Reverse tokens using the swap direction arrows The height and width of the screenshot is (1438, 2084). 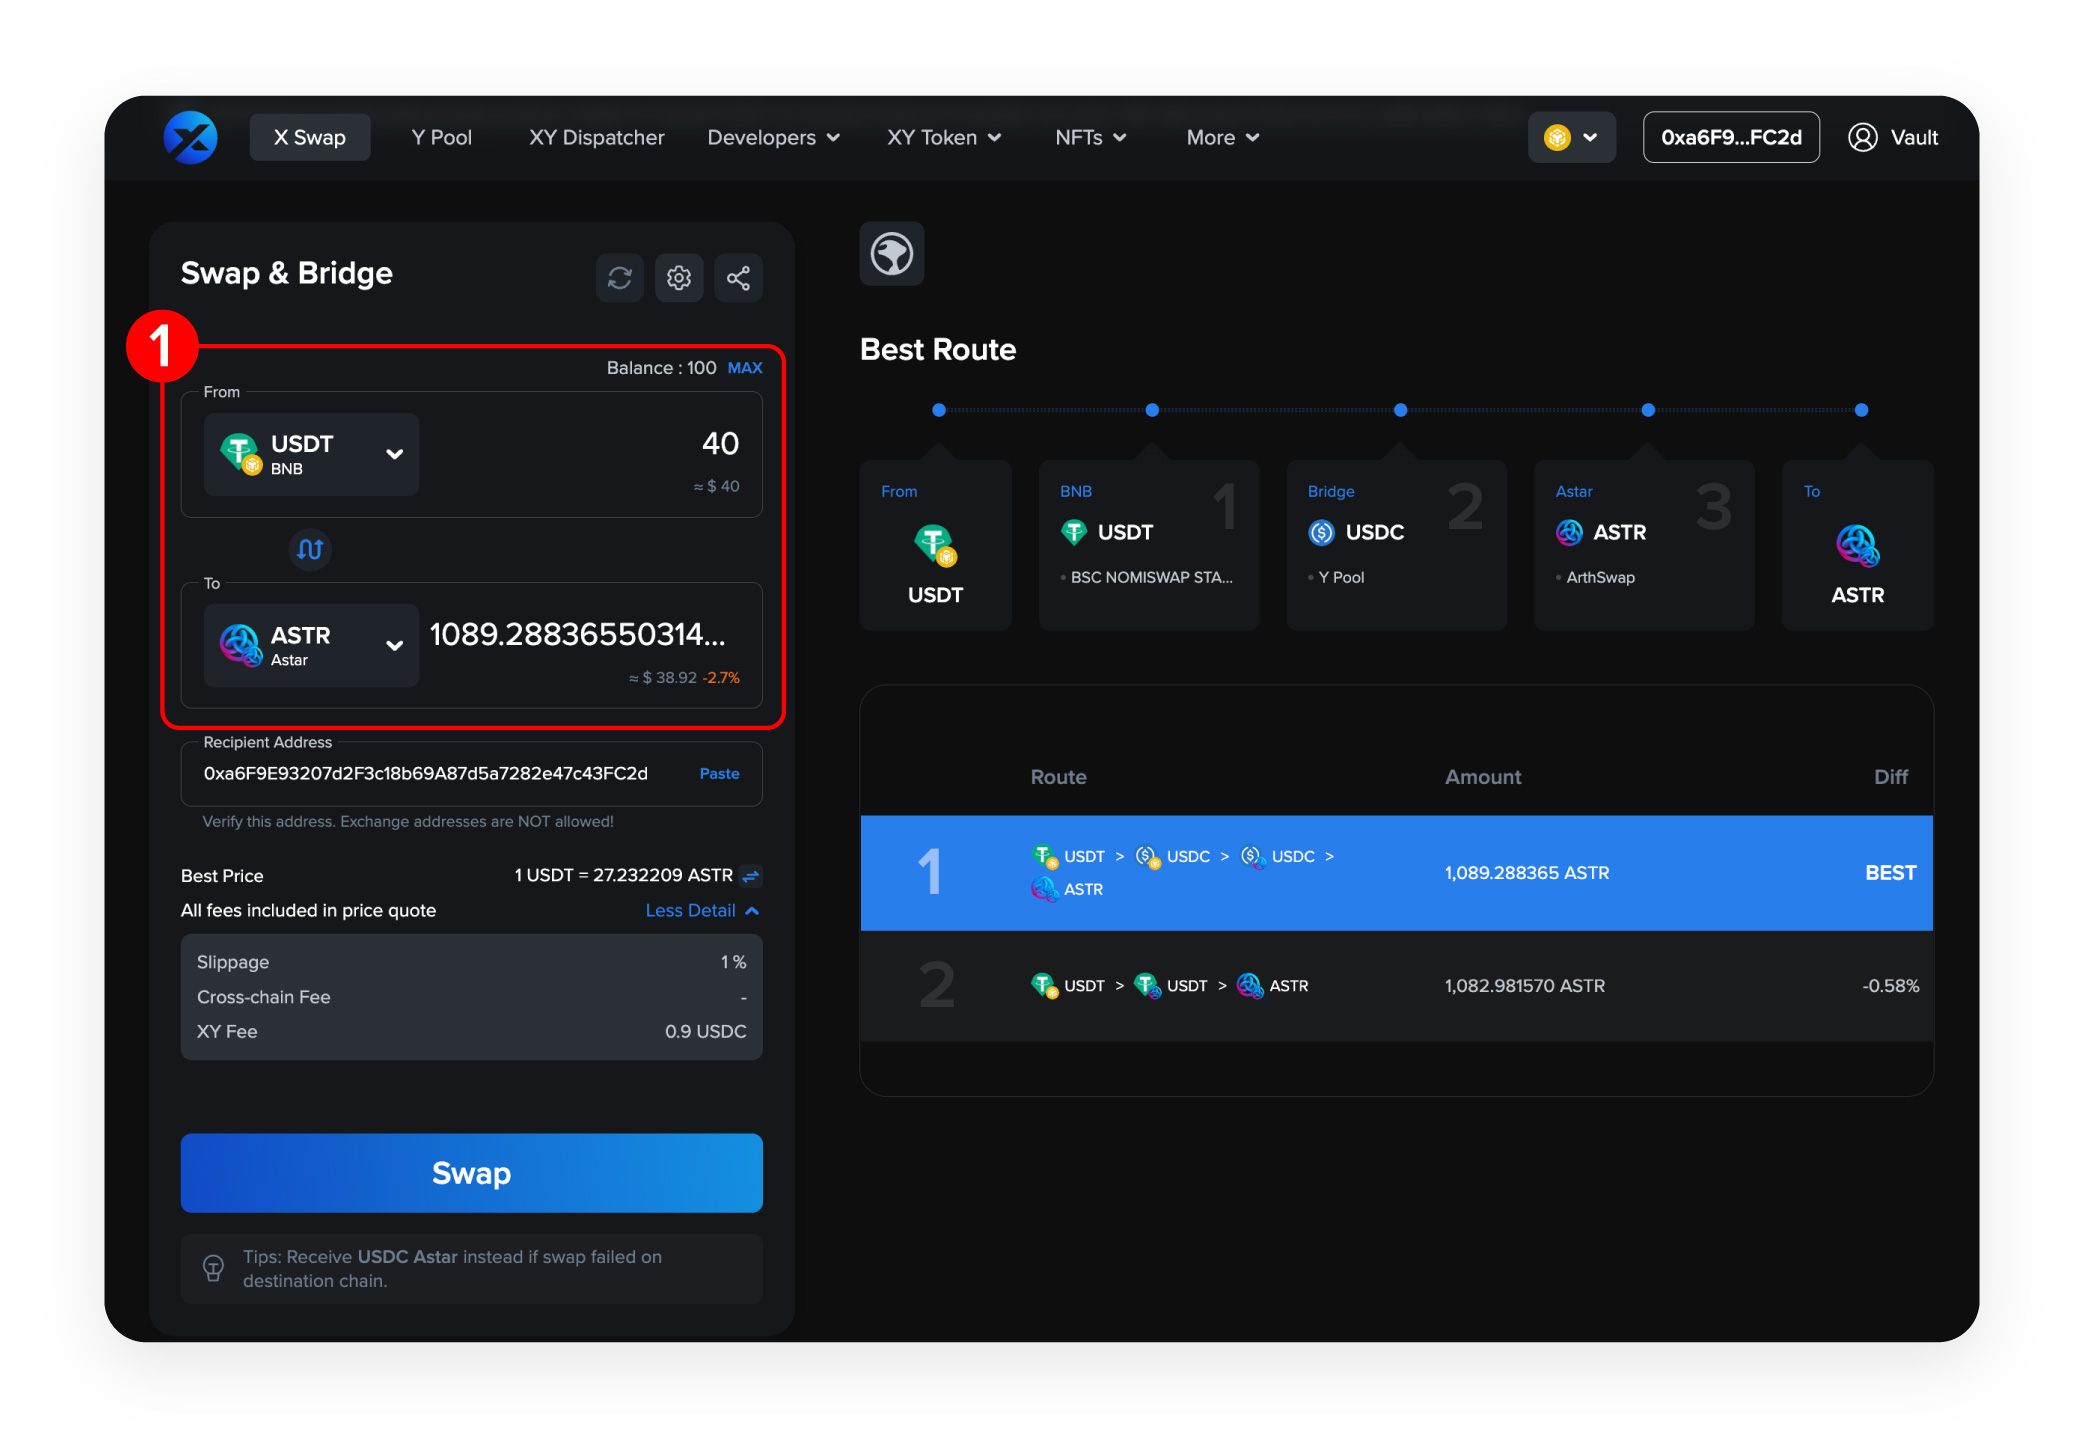pyautogui.click(x=310, y=549)
